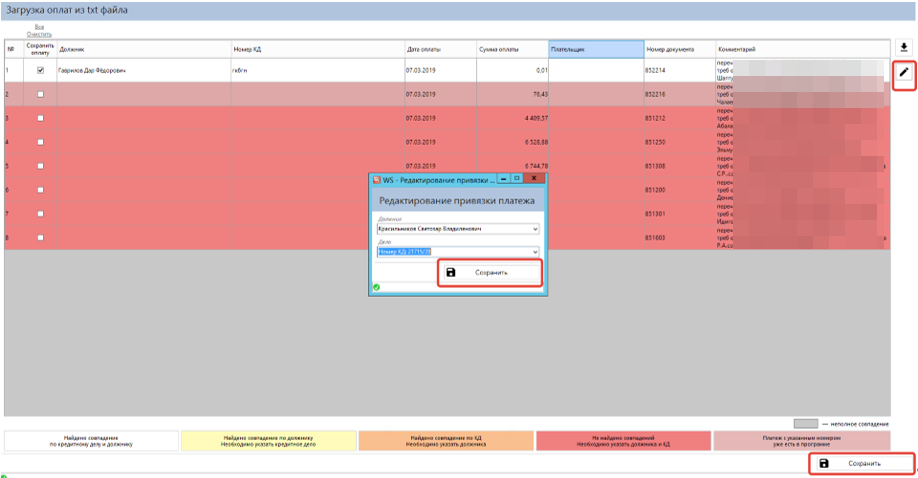Select date 07.03.2019 in row 2
Screen dimensions: 918x478
click(x=440, y=94)
